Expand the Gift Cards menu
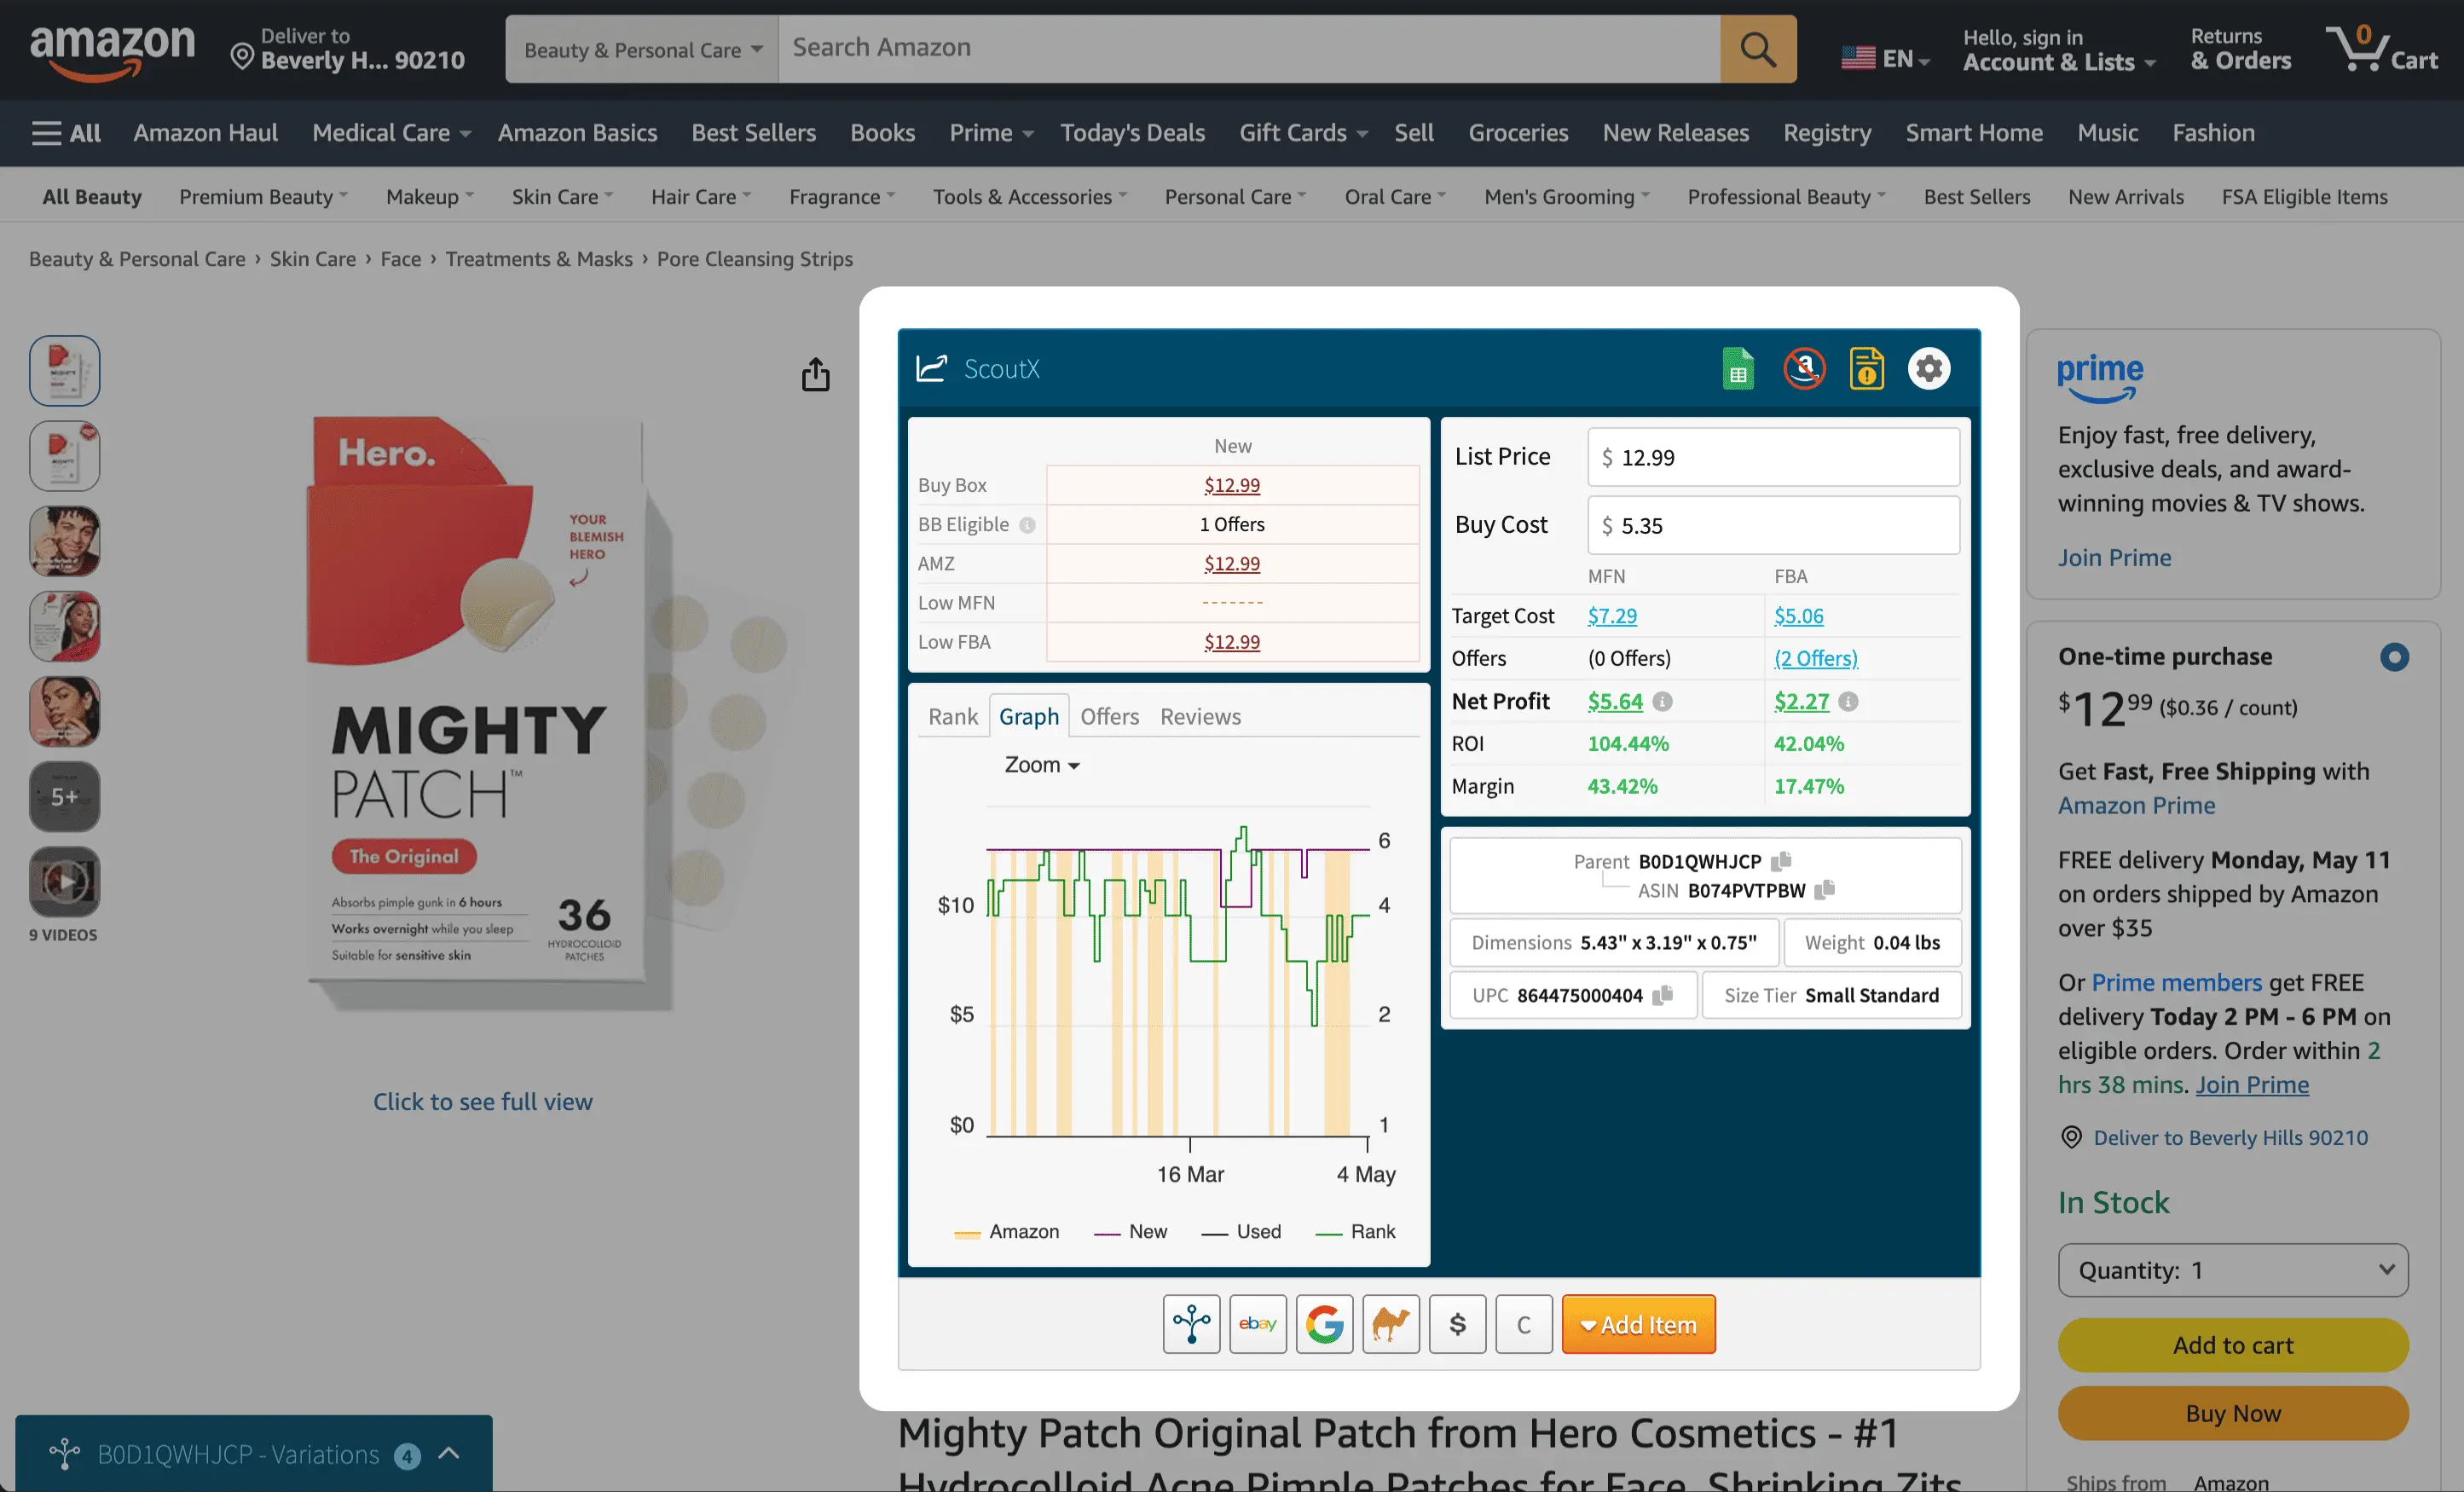 point(1302,133)
